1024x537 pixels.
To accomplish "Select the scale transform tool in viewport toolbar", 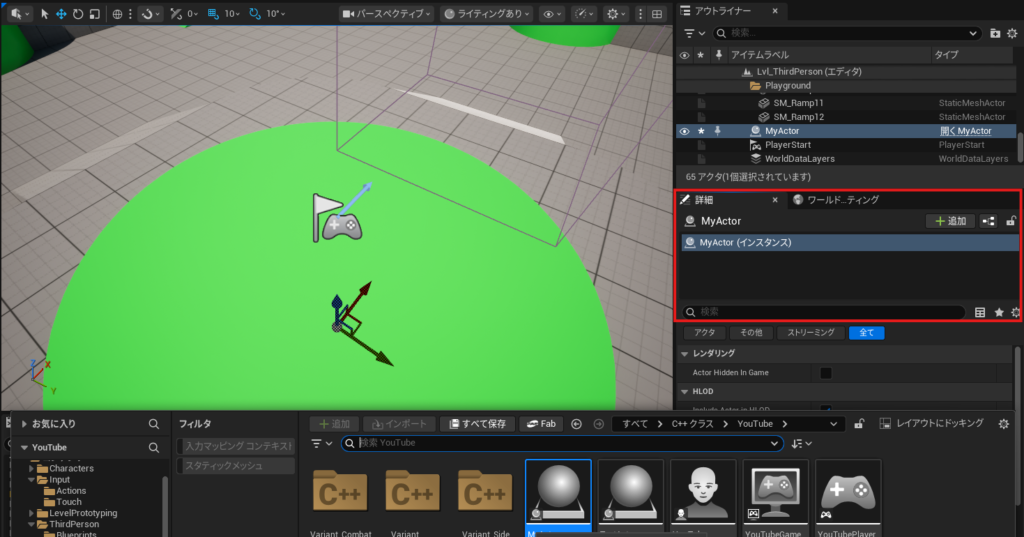I will [x=93, y=14].
